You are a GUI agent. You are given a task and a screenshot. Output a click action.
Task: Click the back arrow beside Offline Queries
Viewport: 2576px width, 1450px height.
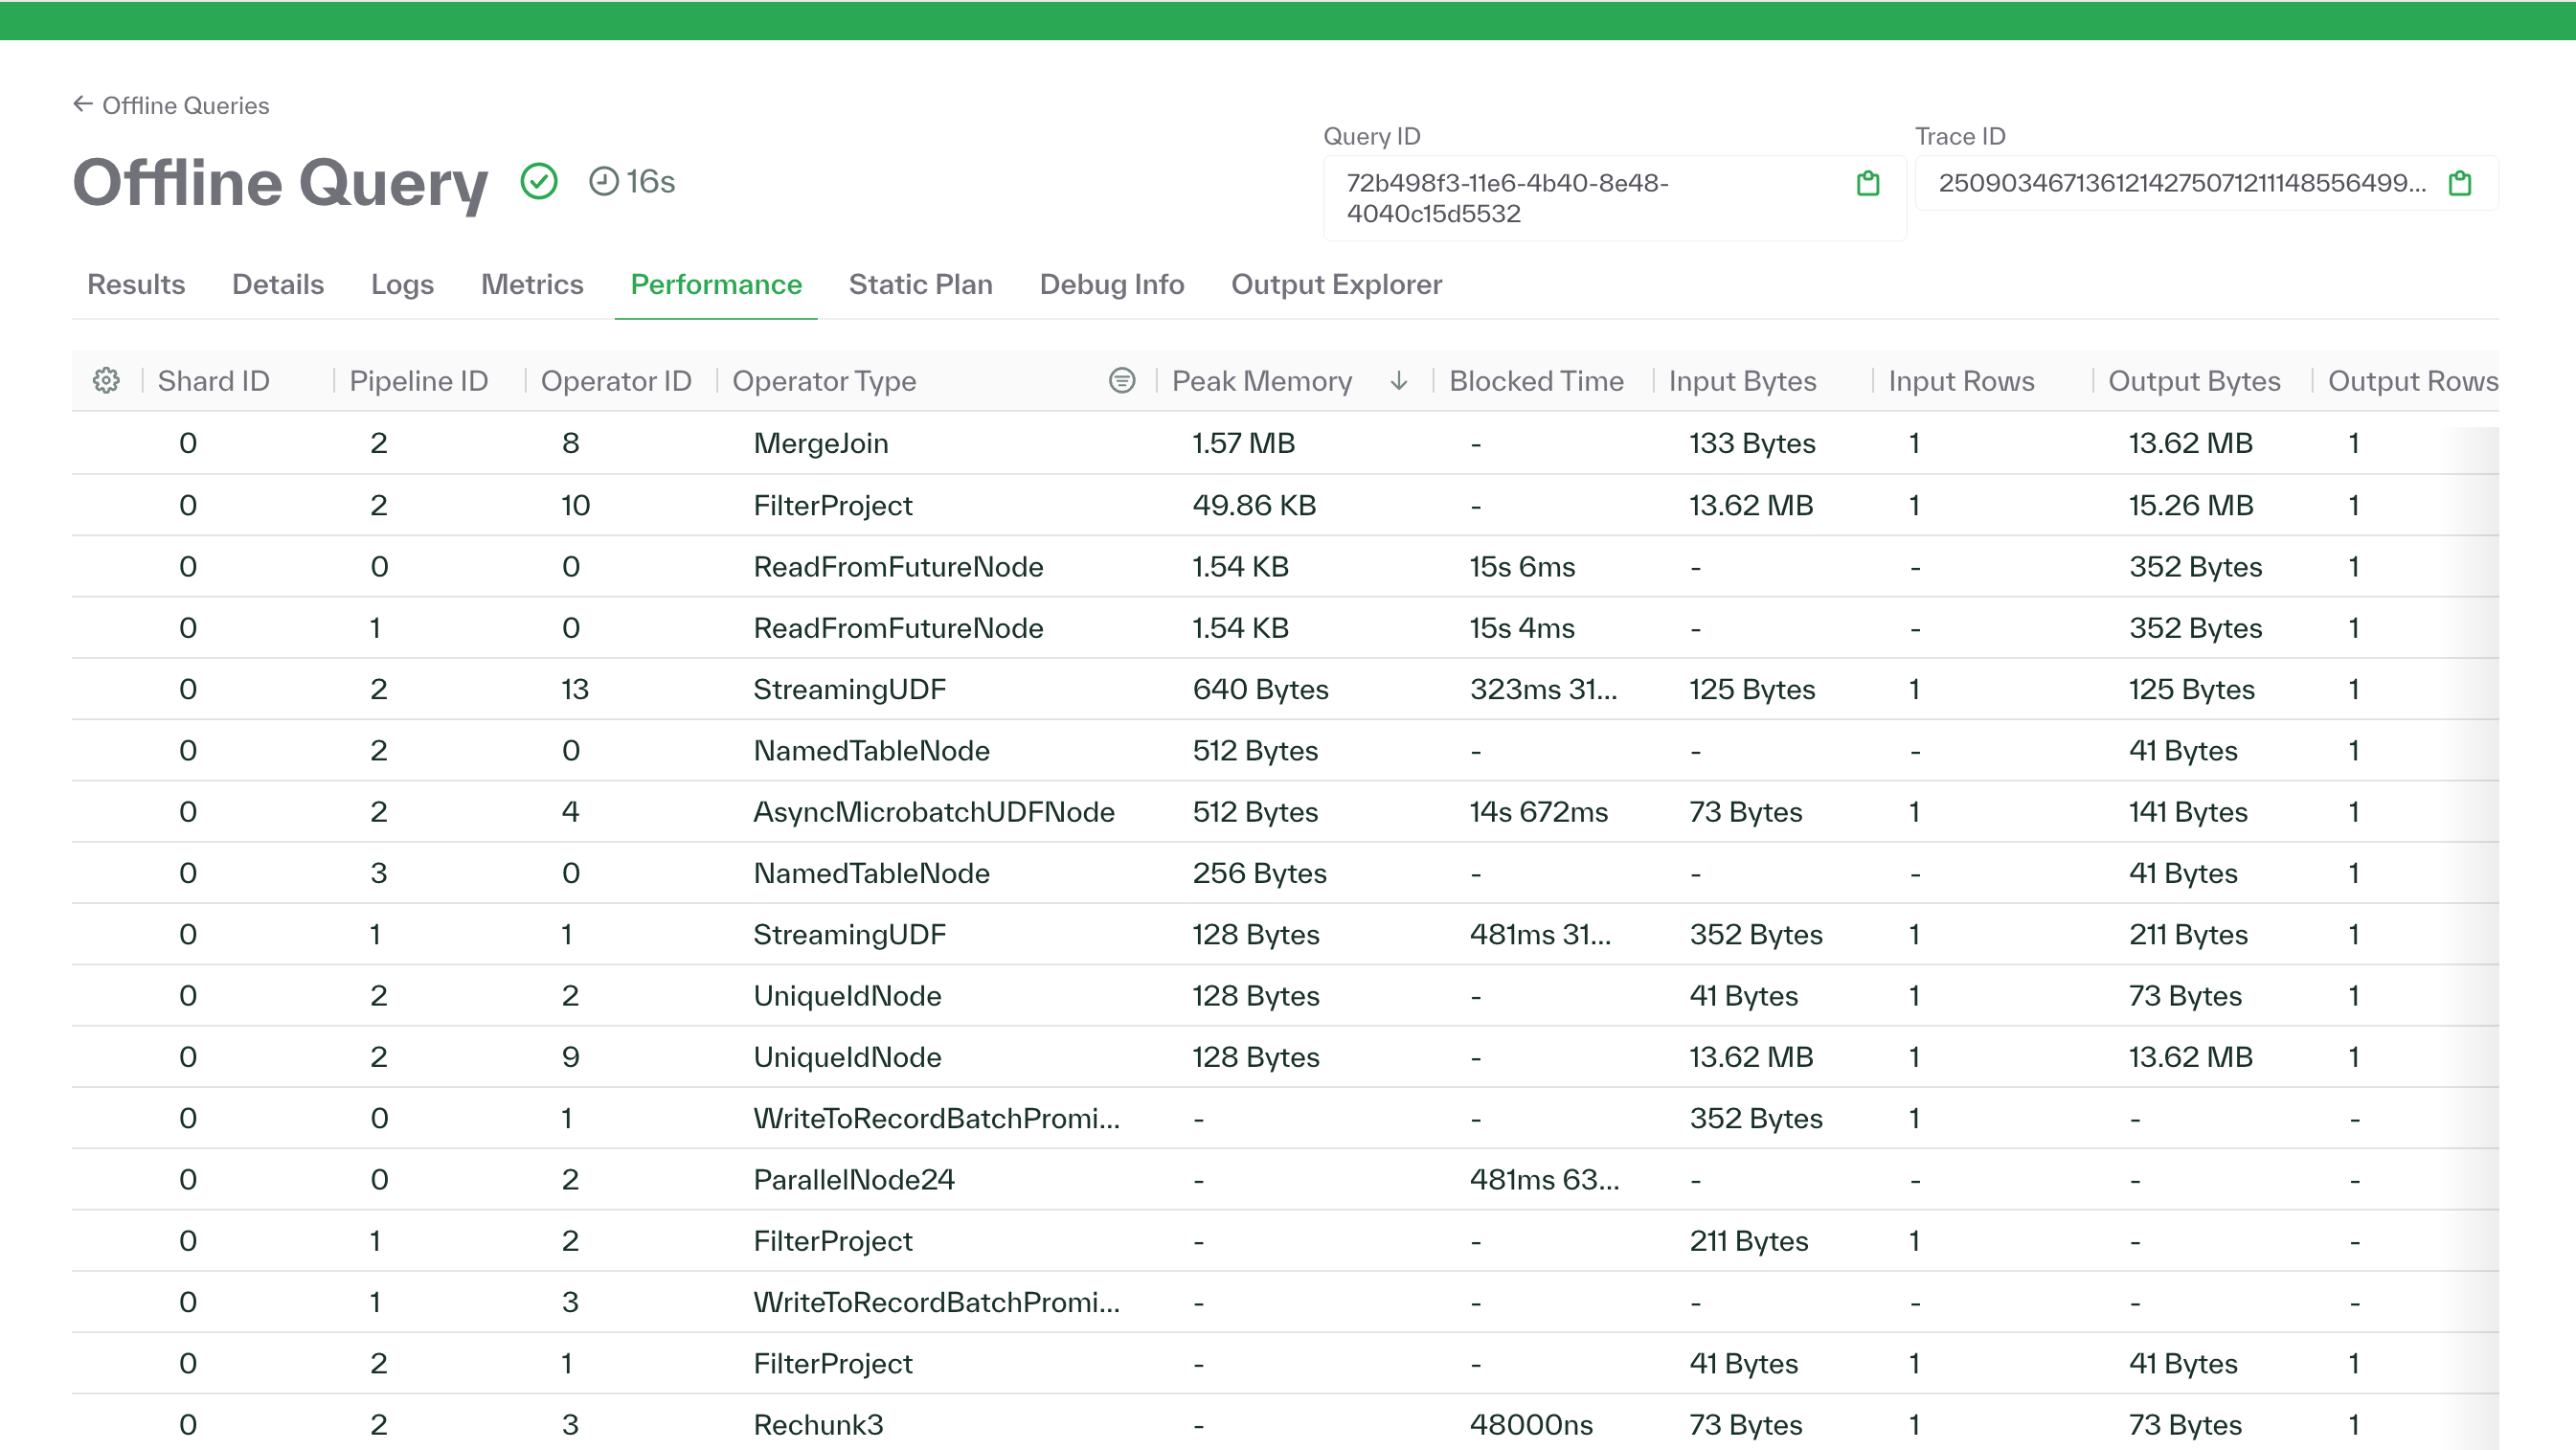[84, 103]
